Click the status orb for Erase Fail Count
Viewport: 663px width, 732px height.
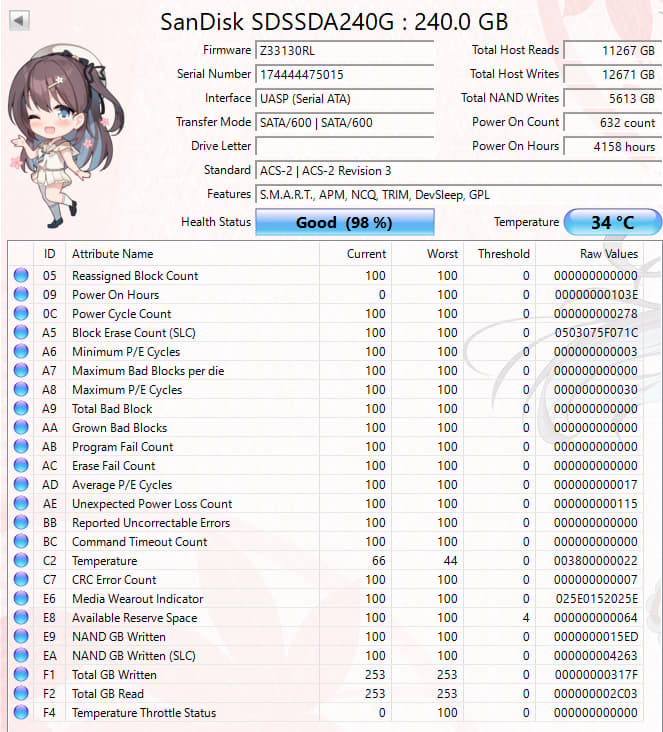[x=21, y=465]
